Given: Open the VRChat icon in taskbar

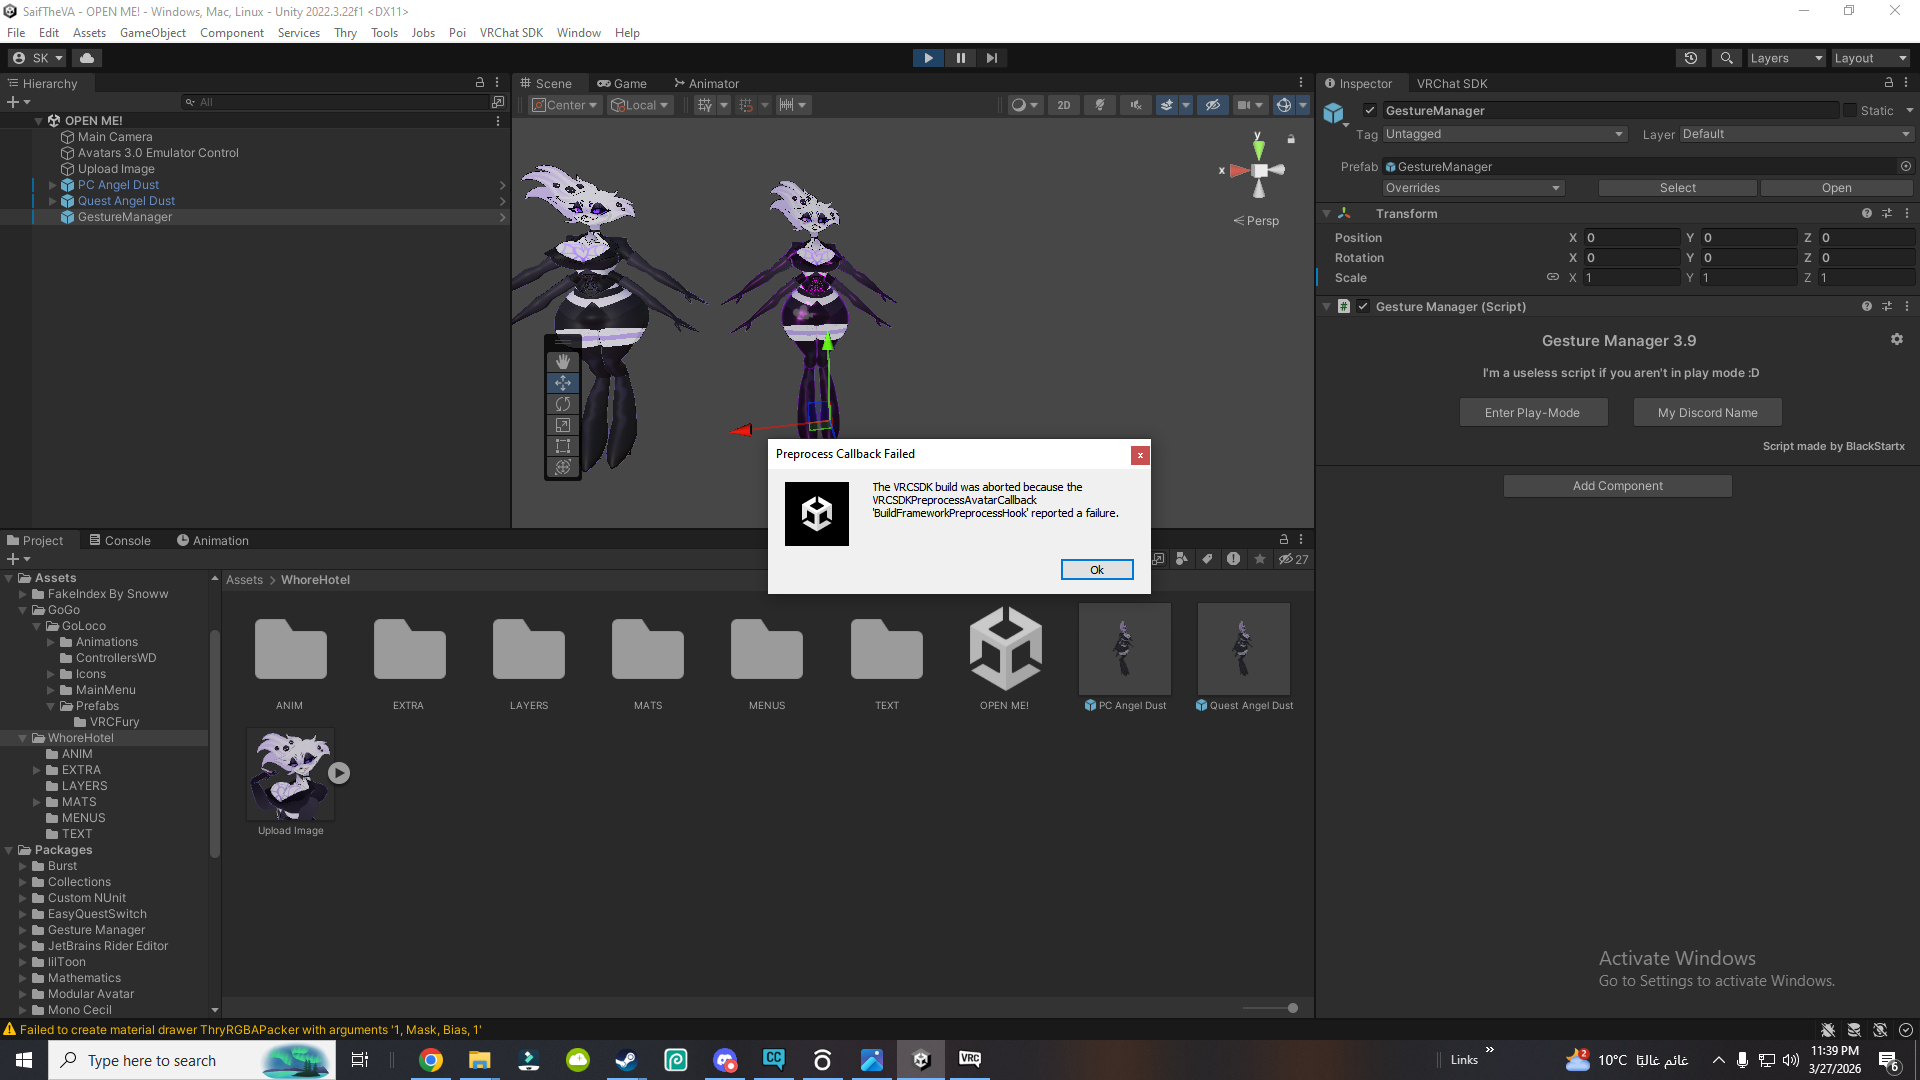Looking at the screenshot, I should click(x=969, y=1060).
